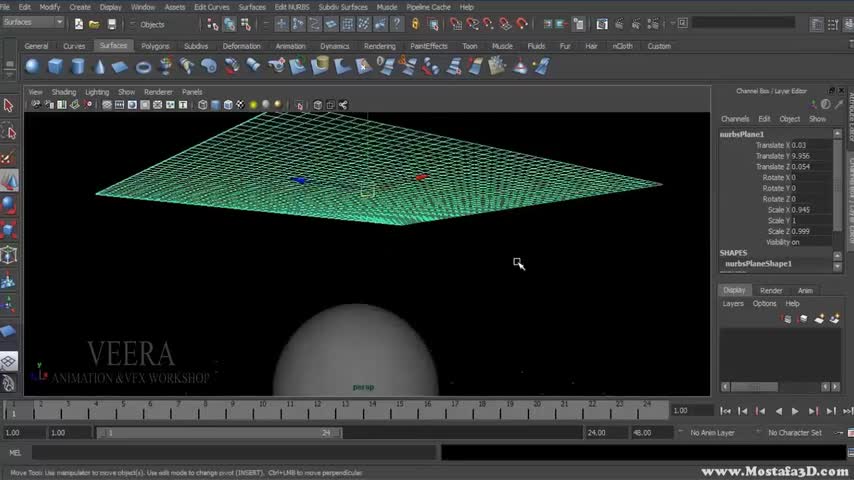
Task: Create a NURBS cylinder from the shelf
Action: [78, 66]
